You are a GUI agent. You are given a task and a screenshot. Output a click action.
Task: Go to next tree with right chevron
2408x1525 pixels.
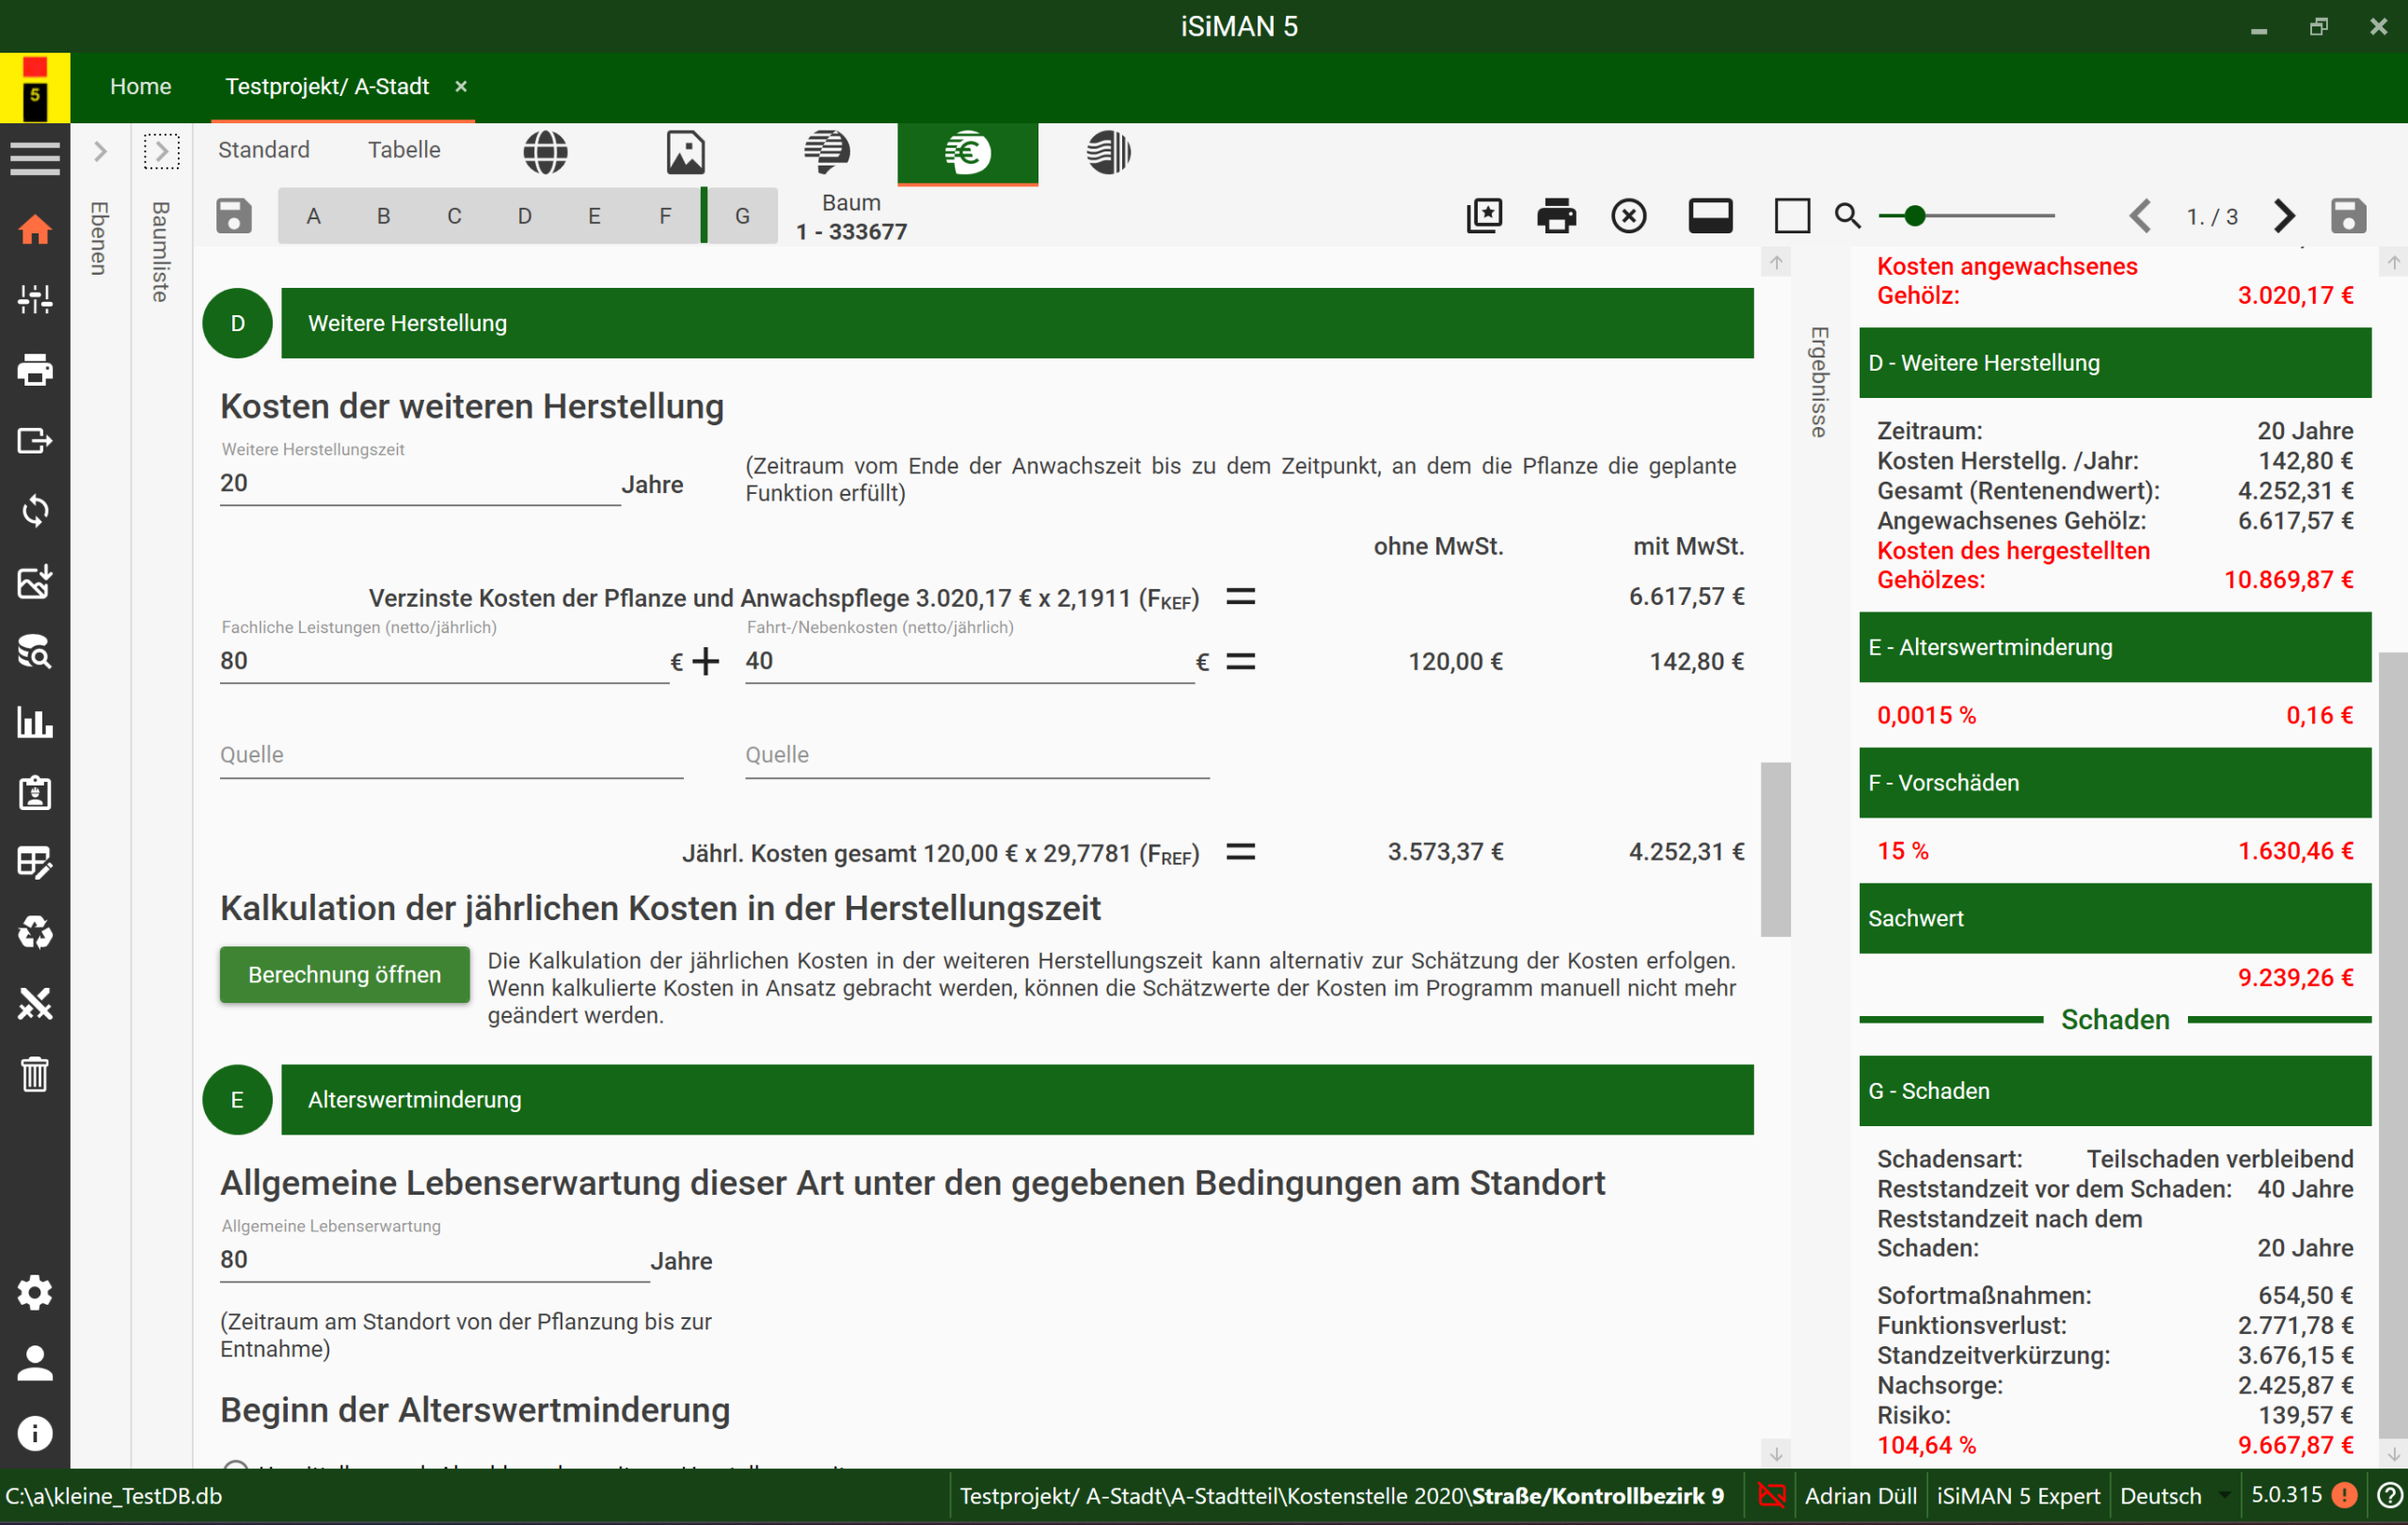click(2284, 216)
